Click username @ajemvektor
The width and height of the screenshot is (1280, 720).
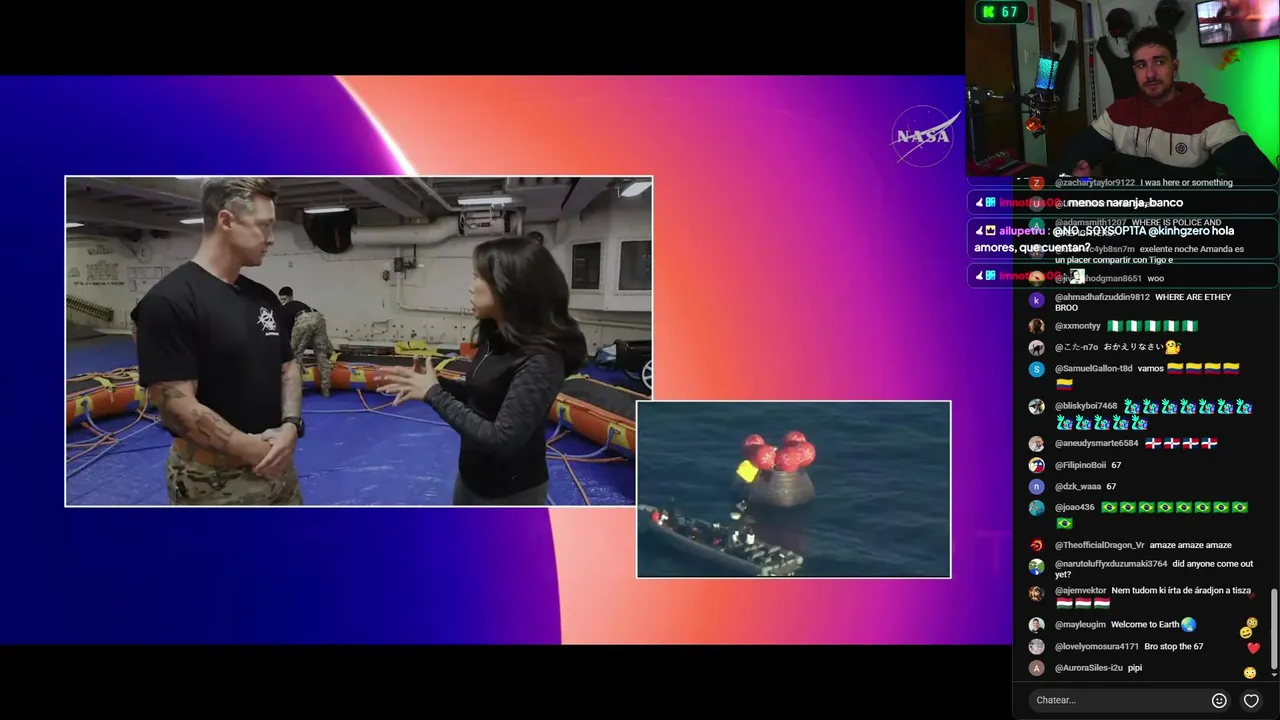coord(1081,591)
